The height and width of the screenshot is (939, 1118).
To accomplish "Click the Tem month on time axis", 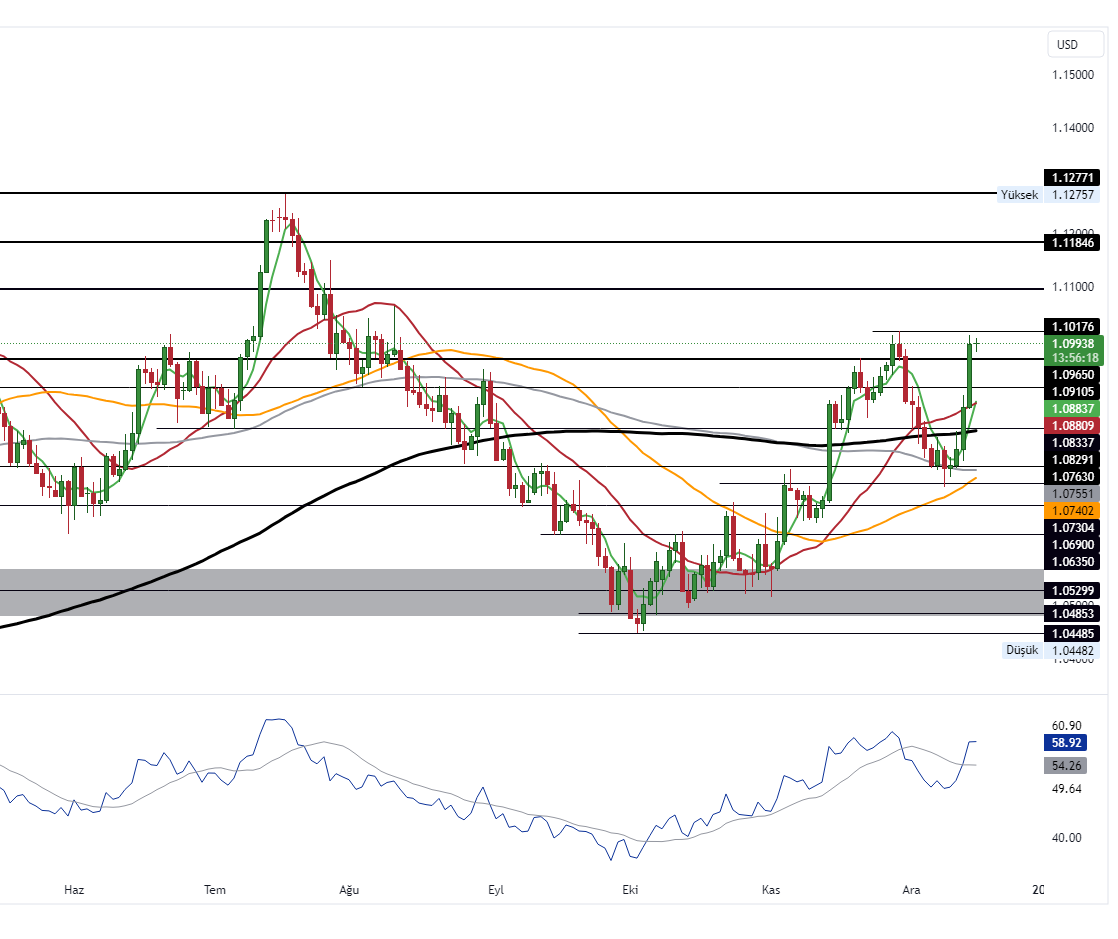I will (214, 889).
